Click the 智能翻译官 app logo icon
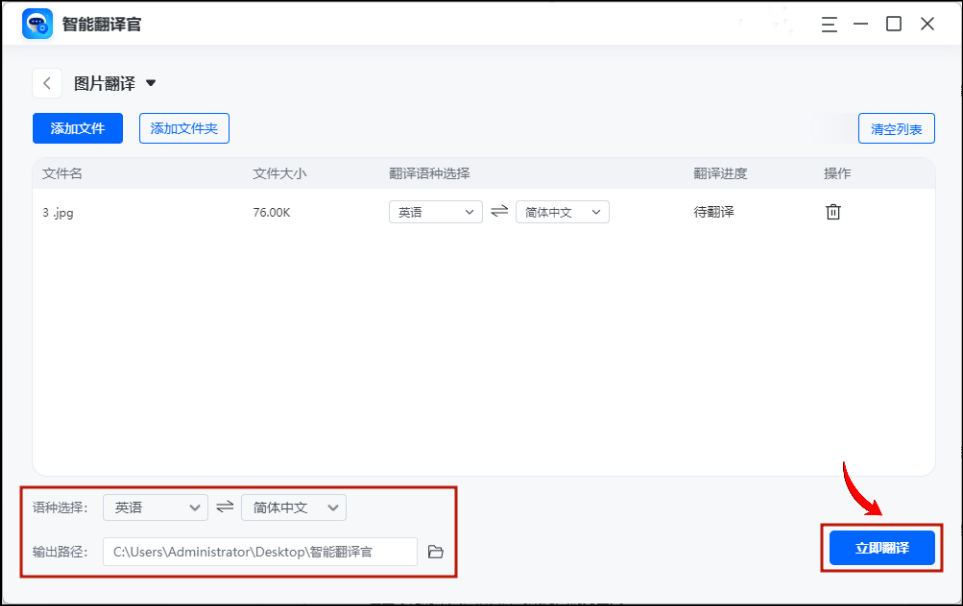This screenshot has height=606, width=963. (37, 24)
